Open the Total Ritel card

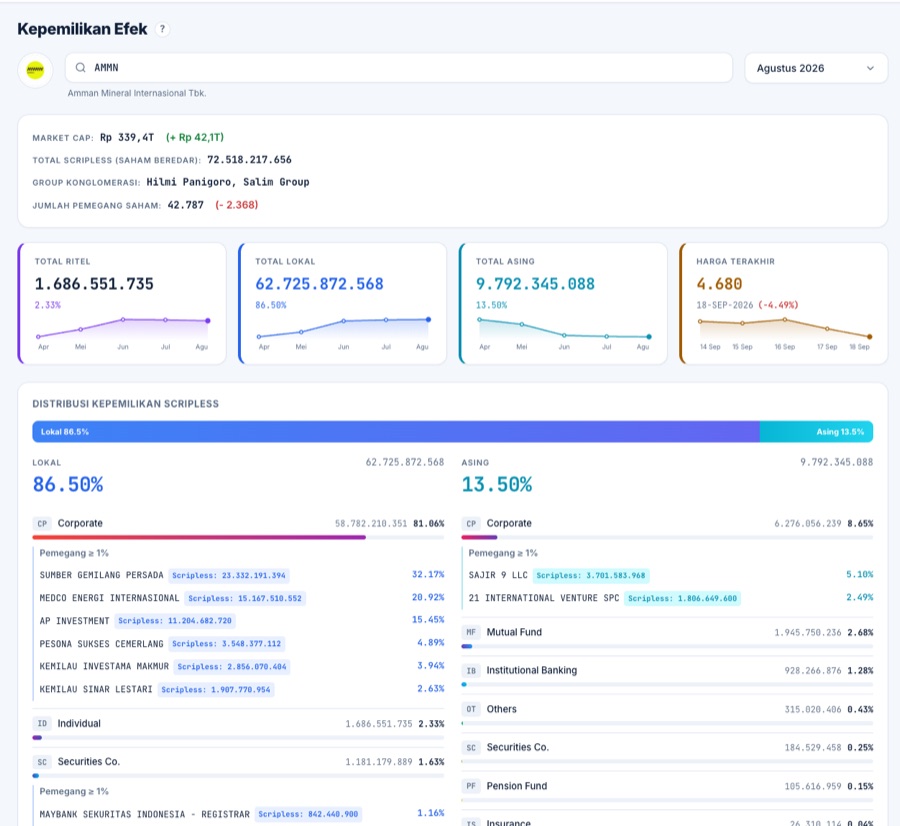122,303
